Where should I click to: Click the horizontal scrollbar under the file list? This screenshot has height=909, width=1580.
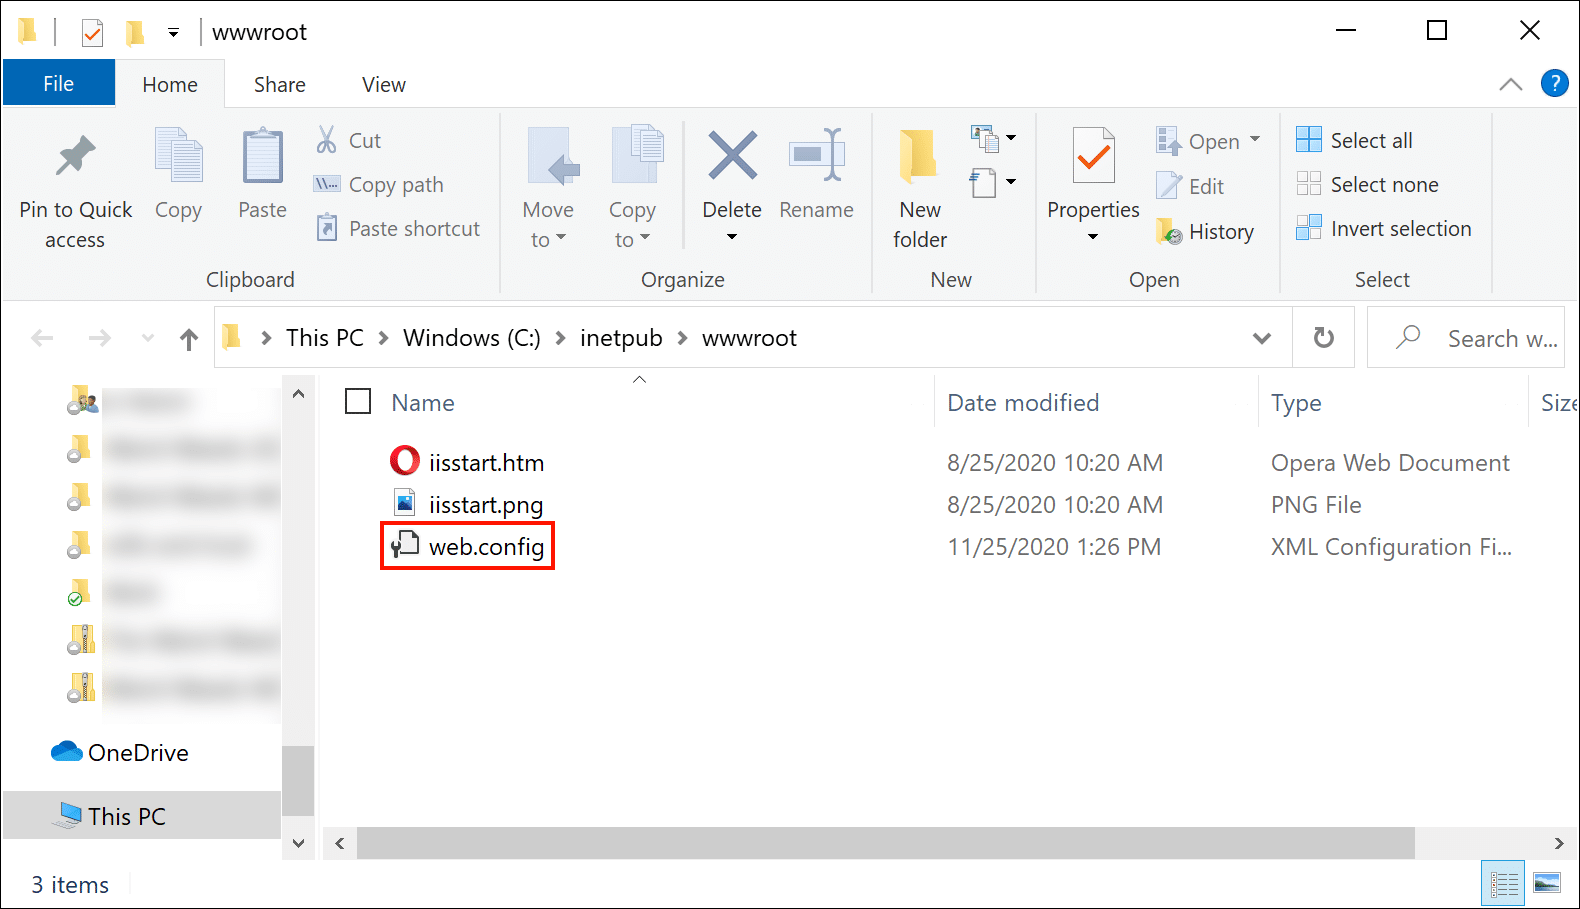pos(885,843)
